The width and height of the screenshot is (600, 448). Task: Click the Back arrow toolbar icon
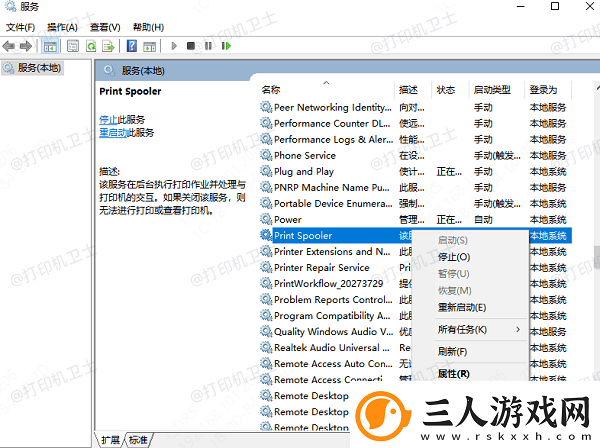[8, 46]
